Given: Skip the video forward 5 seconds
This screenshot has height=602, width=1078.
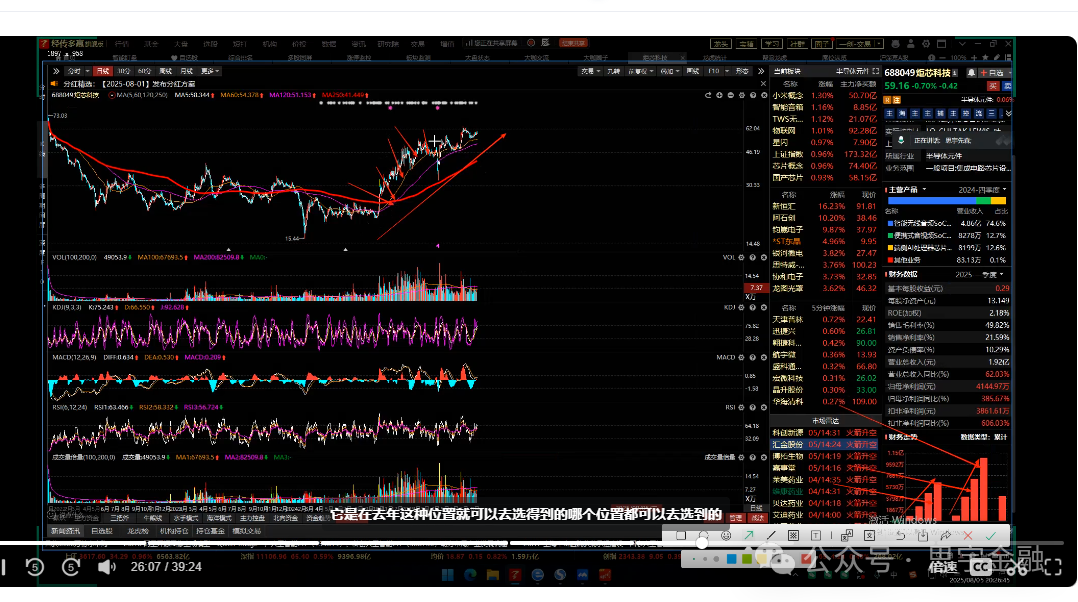Looking at the screenshot, I should coord(71,567).
